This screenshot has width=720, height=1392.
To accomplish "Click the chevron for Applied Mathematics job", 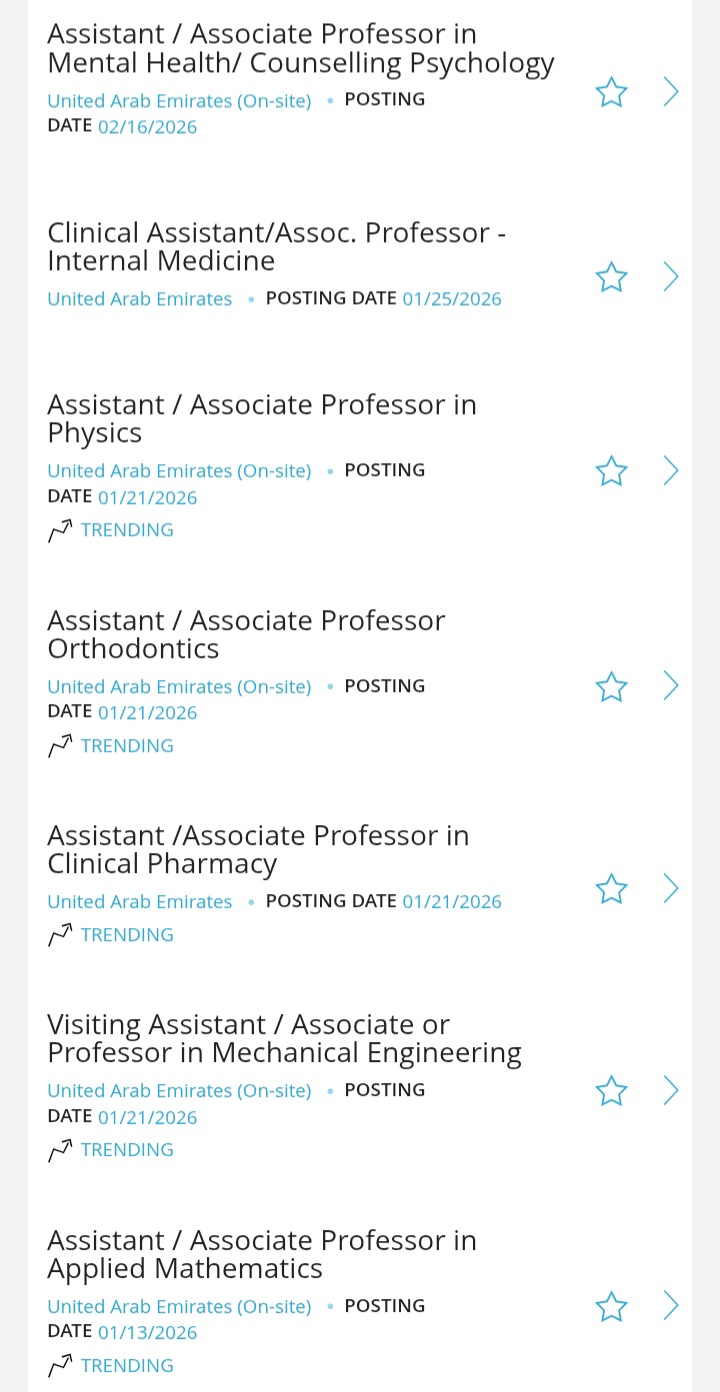I will (671, 1306).
